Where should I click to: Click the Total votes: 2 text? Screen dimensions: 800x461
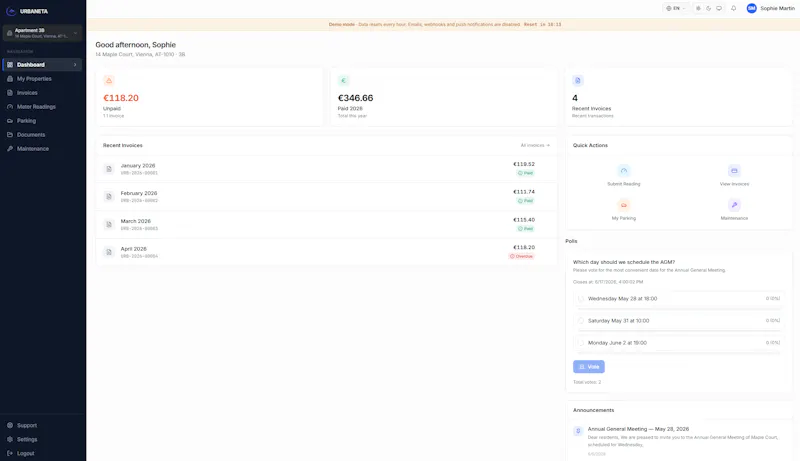587,382
